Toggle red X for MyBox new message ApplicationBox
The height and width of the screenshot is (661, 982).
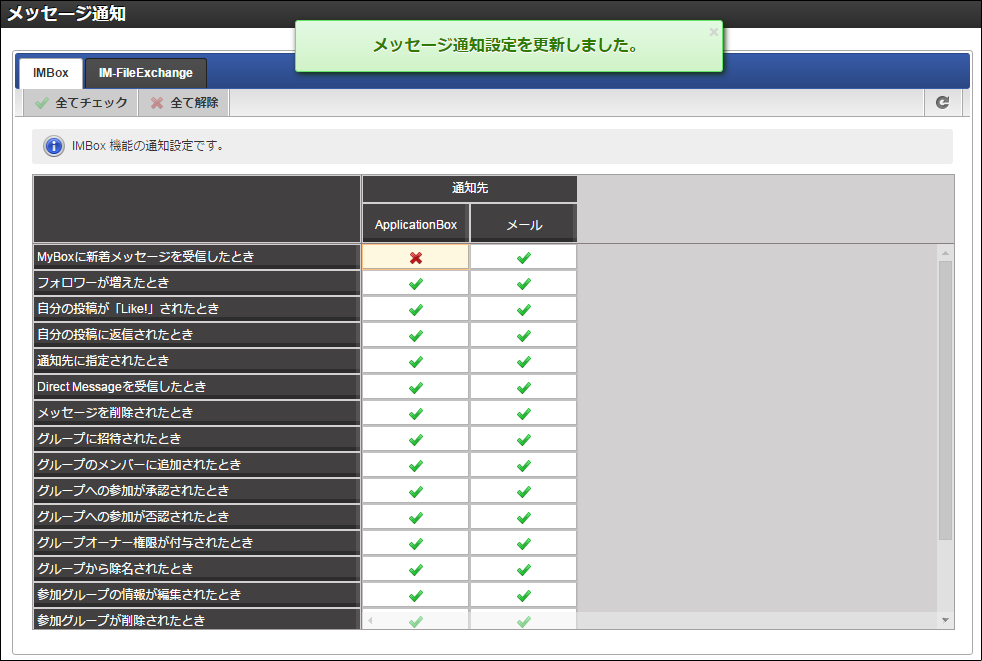click(415, 258)
